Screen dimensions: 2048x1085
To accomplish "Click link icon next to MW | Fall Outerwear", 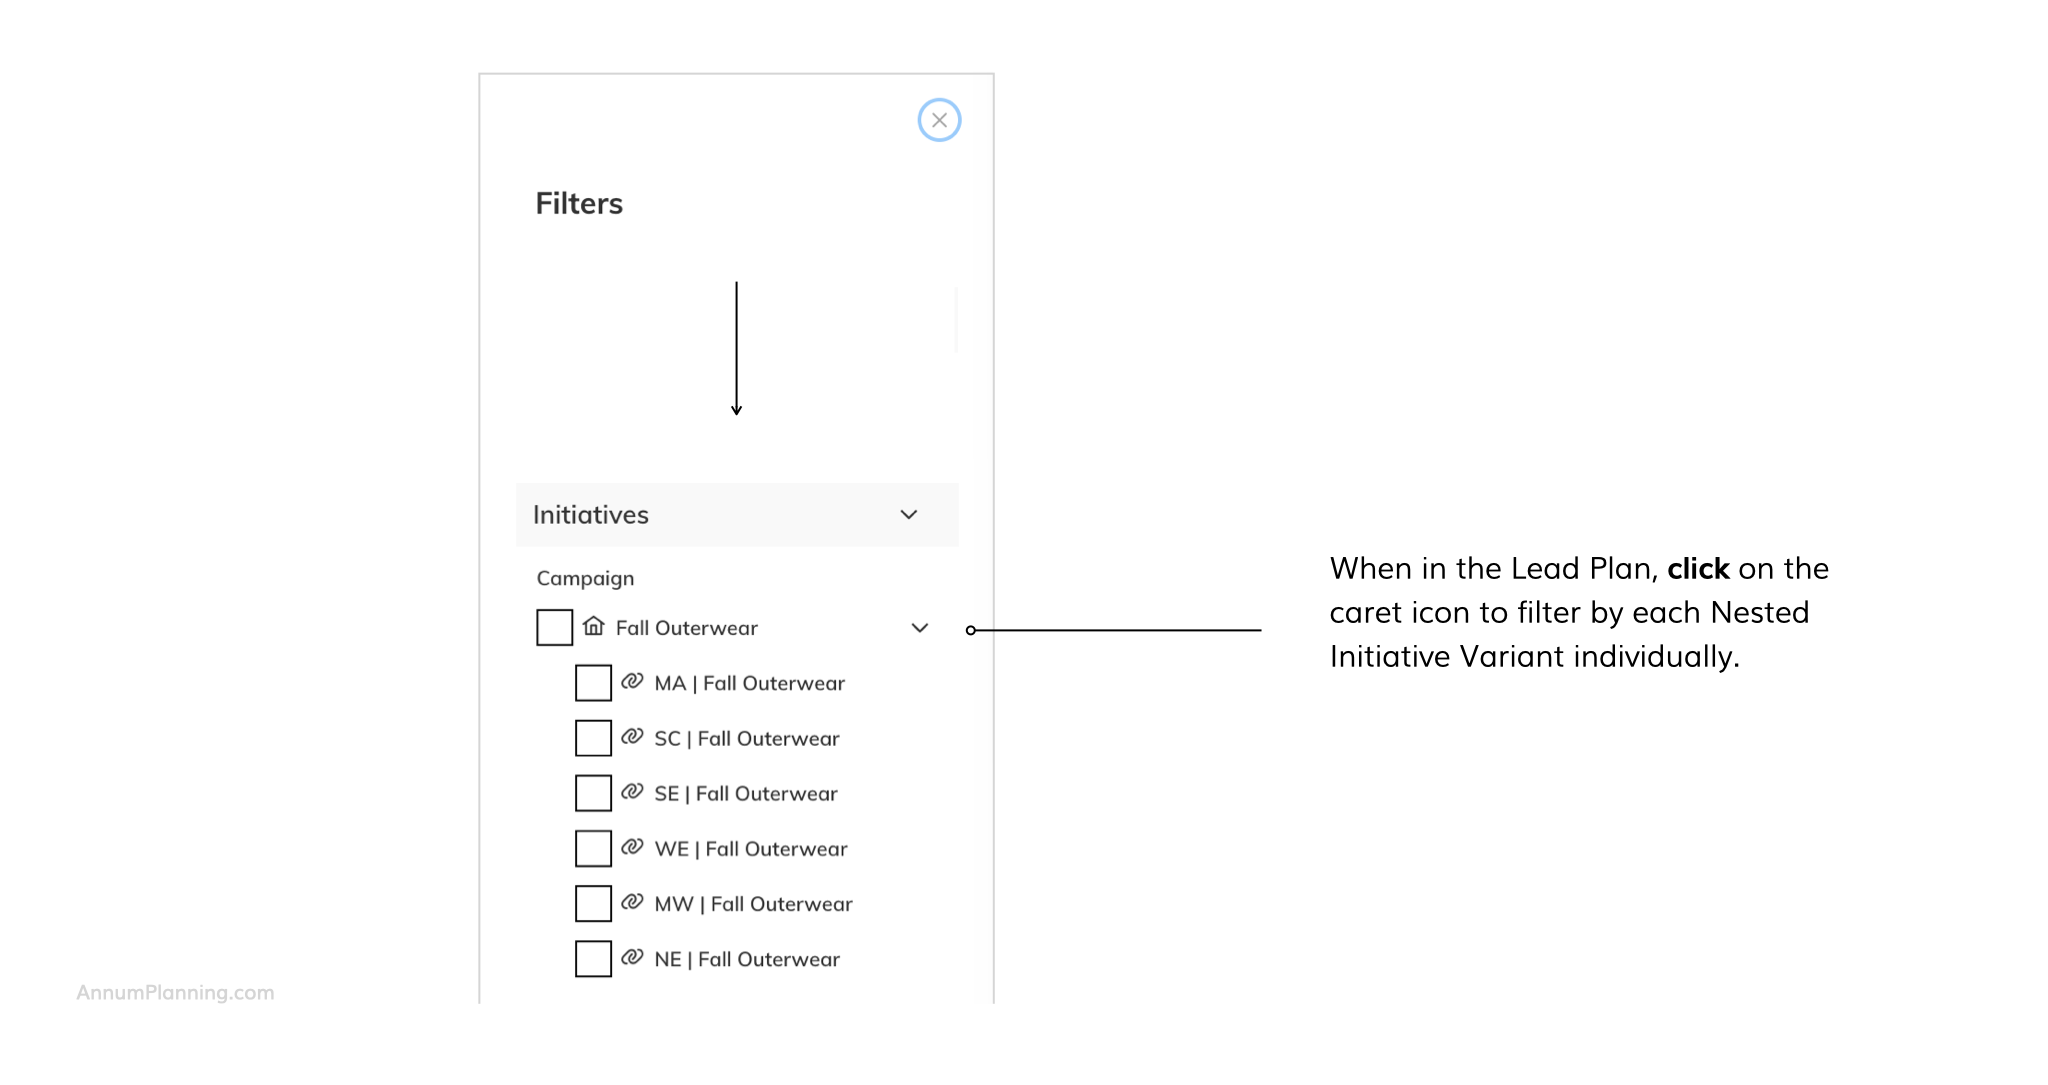I will [632, 902].
